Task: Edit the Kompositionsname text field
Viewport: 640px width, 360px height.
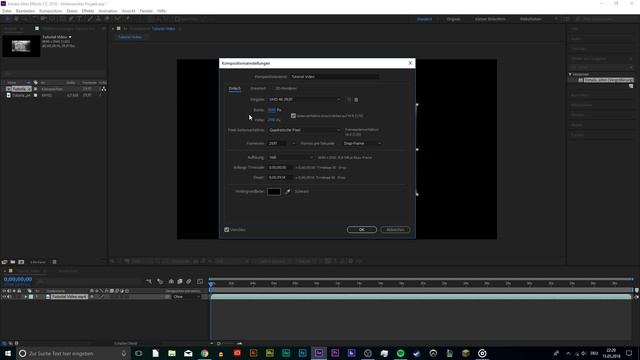Action: 334,77
